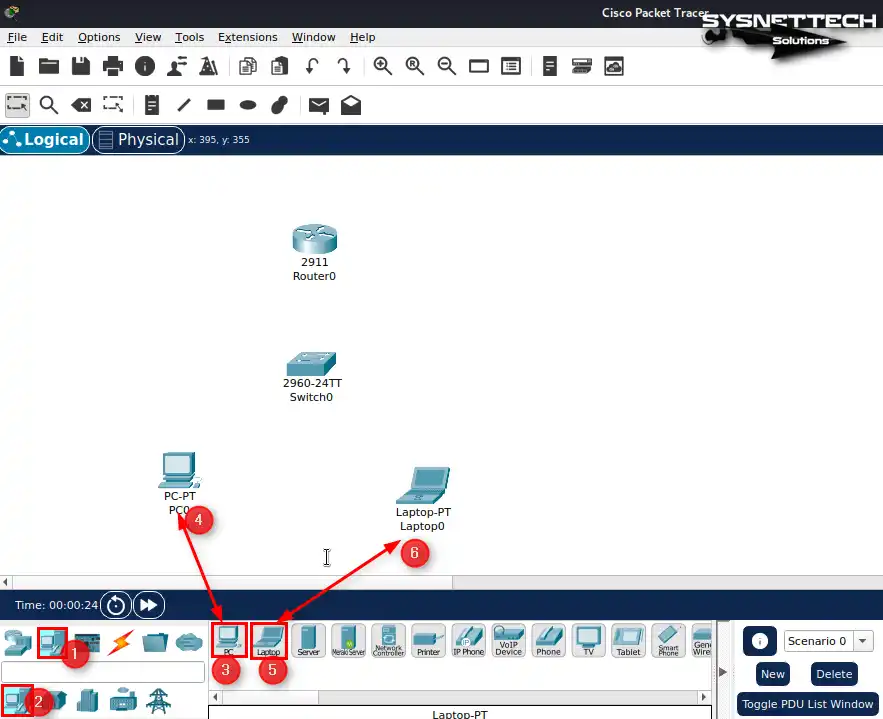Add a Complex PDU open envelope
Screen dimensions: 883x719
[x=351, y=105]
